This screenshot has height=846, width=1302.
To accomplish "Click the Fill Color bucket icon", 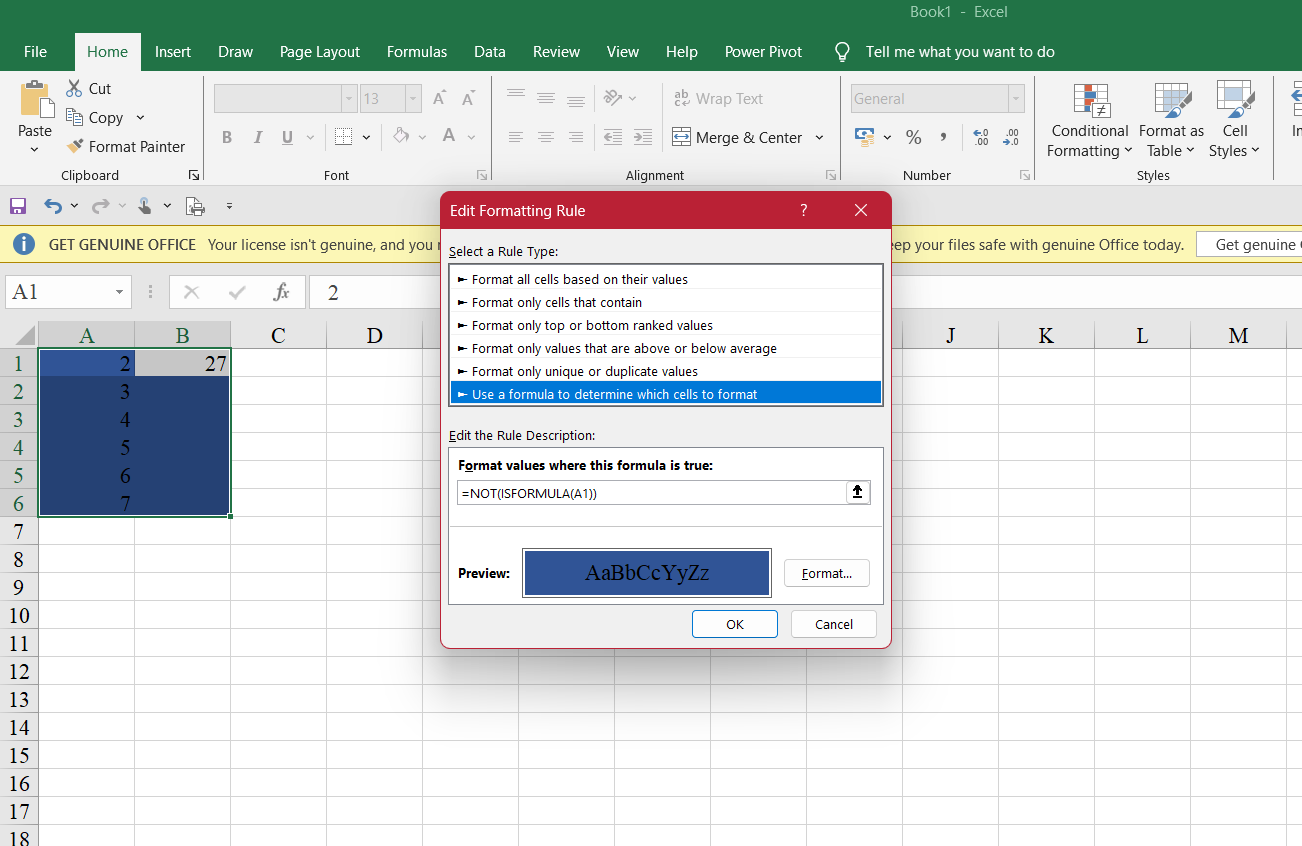I will click(401, 136).
